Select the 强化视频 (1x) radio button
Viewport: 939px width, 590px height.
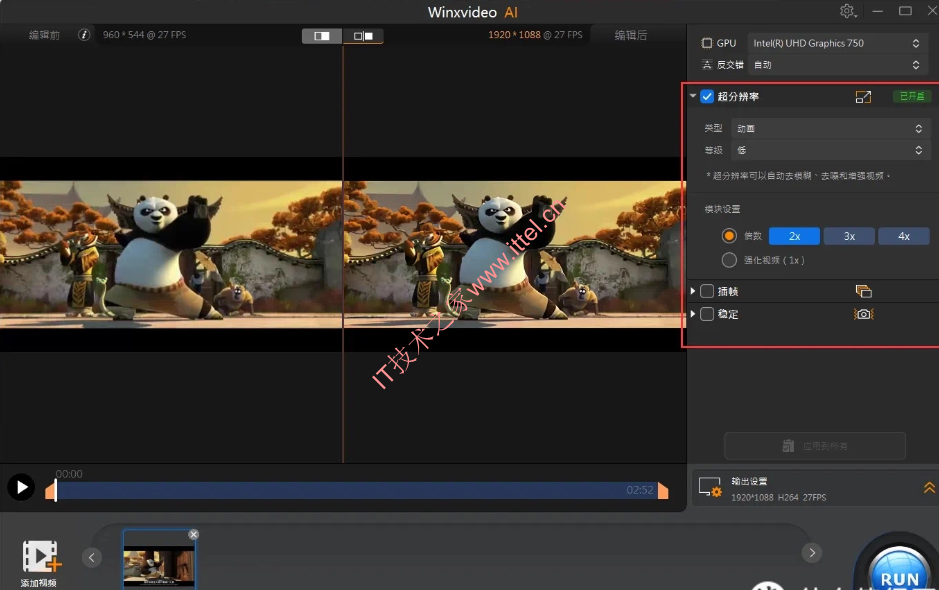[x=729, y=260]
